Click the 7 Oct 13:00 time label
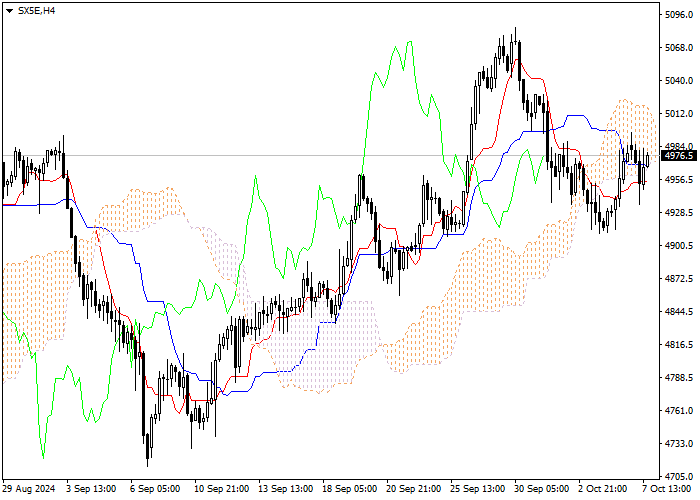The image size is (700, 500). point(667,489)
